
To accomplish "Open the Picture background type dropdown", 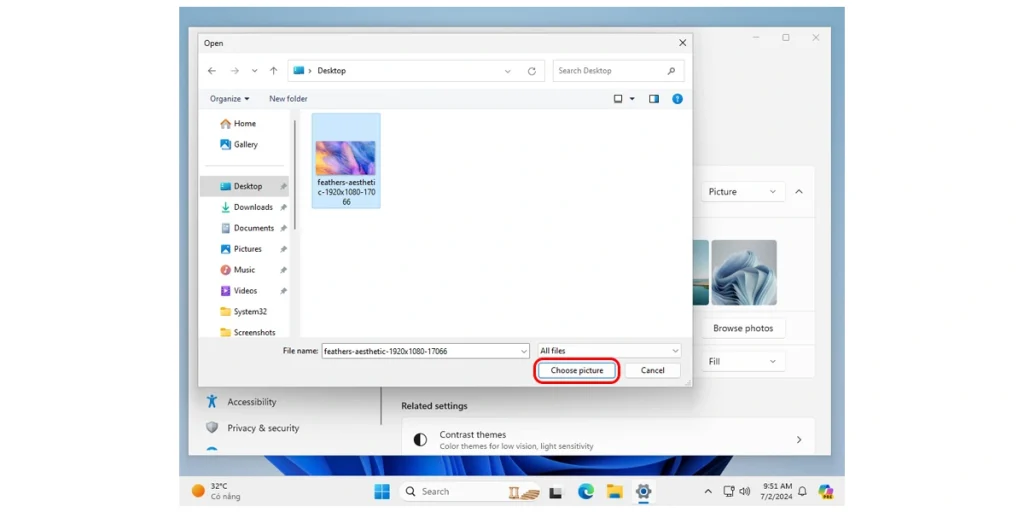I will [x=743, y=192].
